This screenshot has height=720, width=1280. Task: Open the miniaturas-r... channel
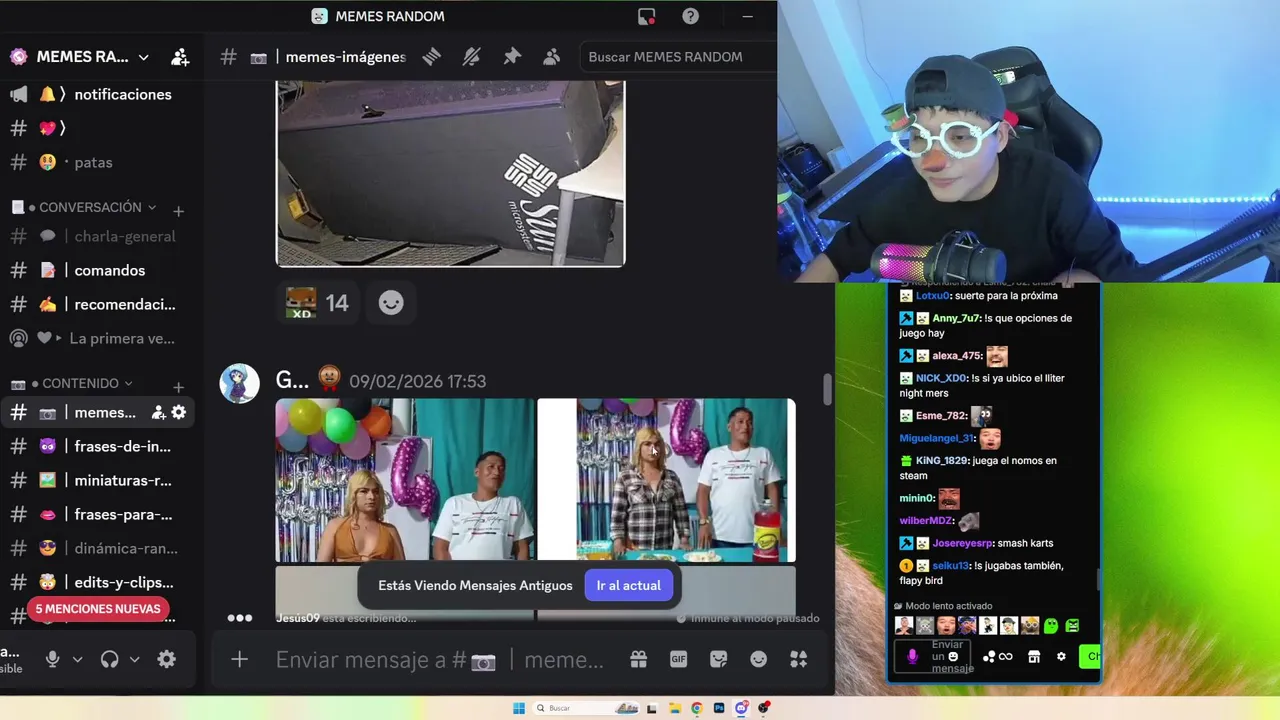tap(100, 480)
